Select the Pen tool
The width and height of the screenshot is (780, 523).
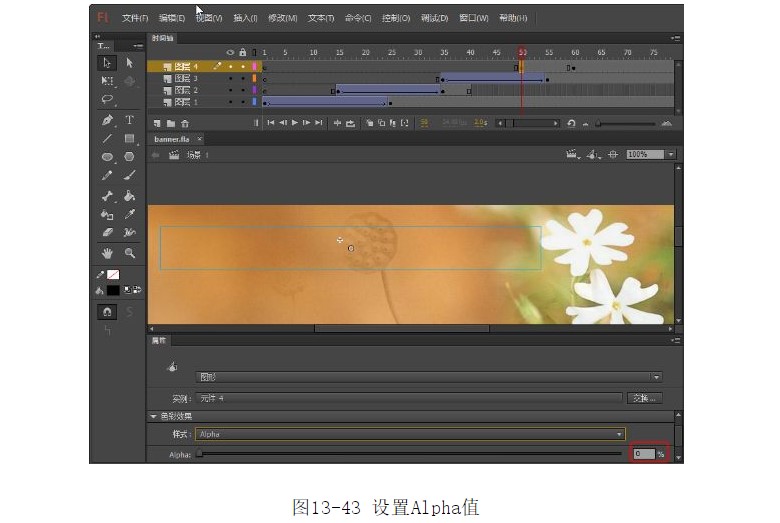[x=107, y=120]
